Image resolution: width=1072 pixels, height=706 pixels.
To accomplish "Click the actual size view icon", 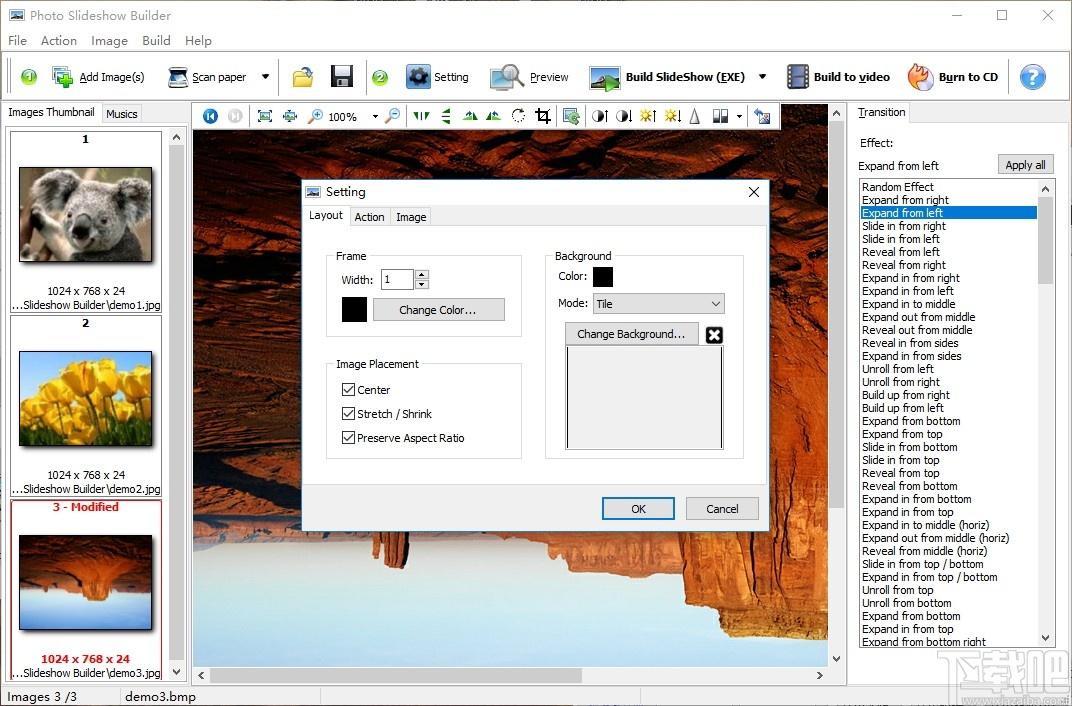I will click(290, 116).
